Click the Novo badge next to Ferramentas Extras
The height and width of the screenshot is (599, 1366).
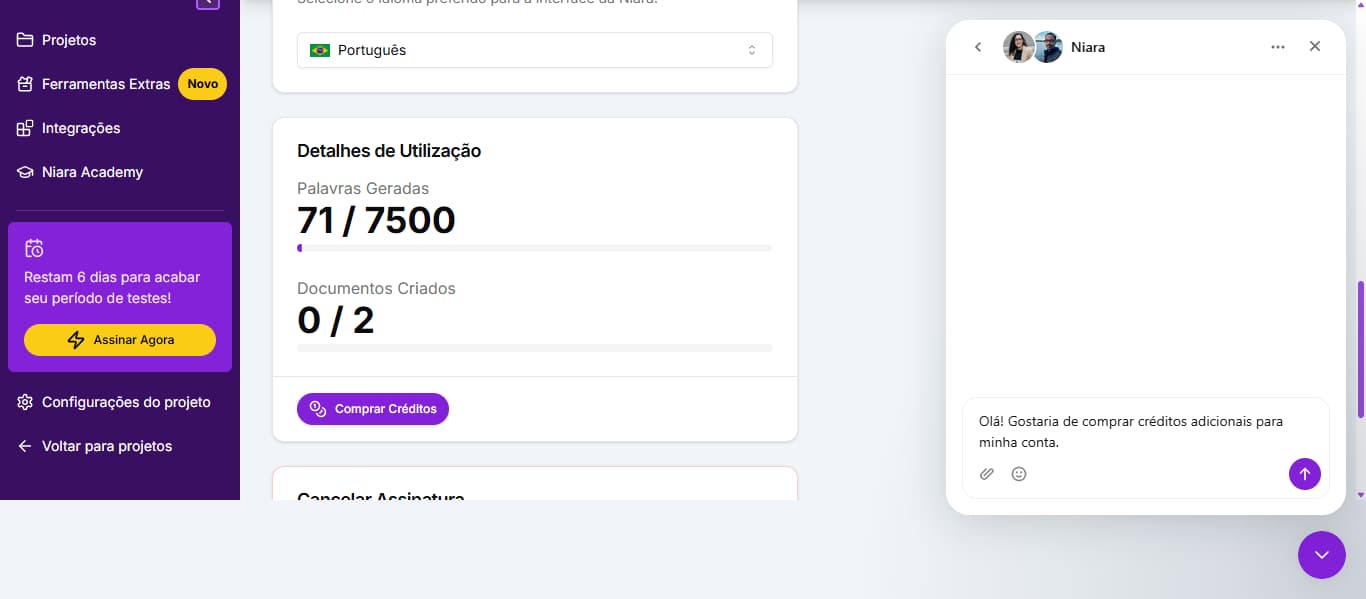[202, 84]
